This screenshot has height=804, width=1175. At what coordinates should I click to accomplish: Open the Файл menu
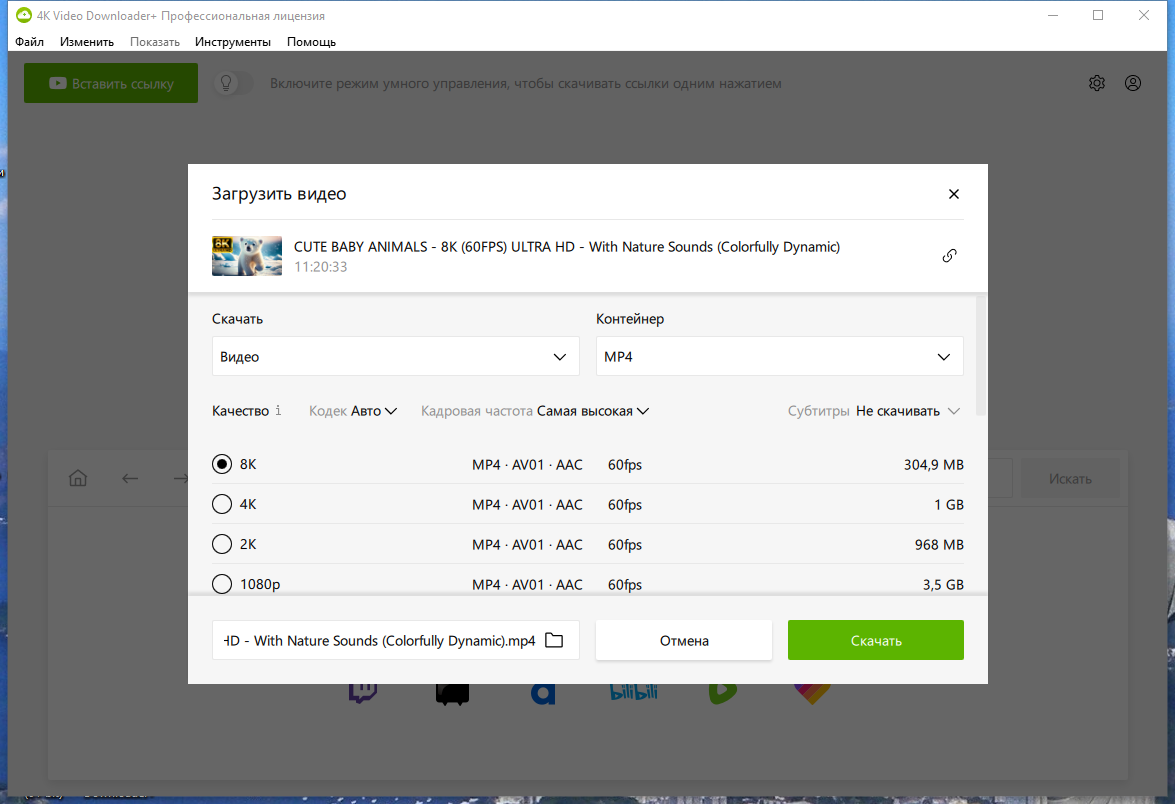pyautogui.click(x=29, y=42)
